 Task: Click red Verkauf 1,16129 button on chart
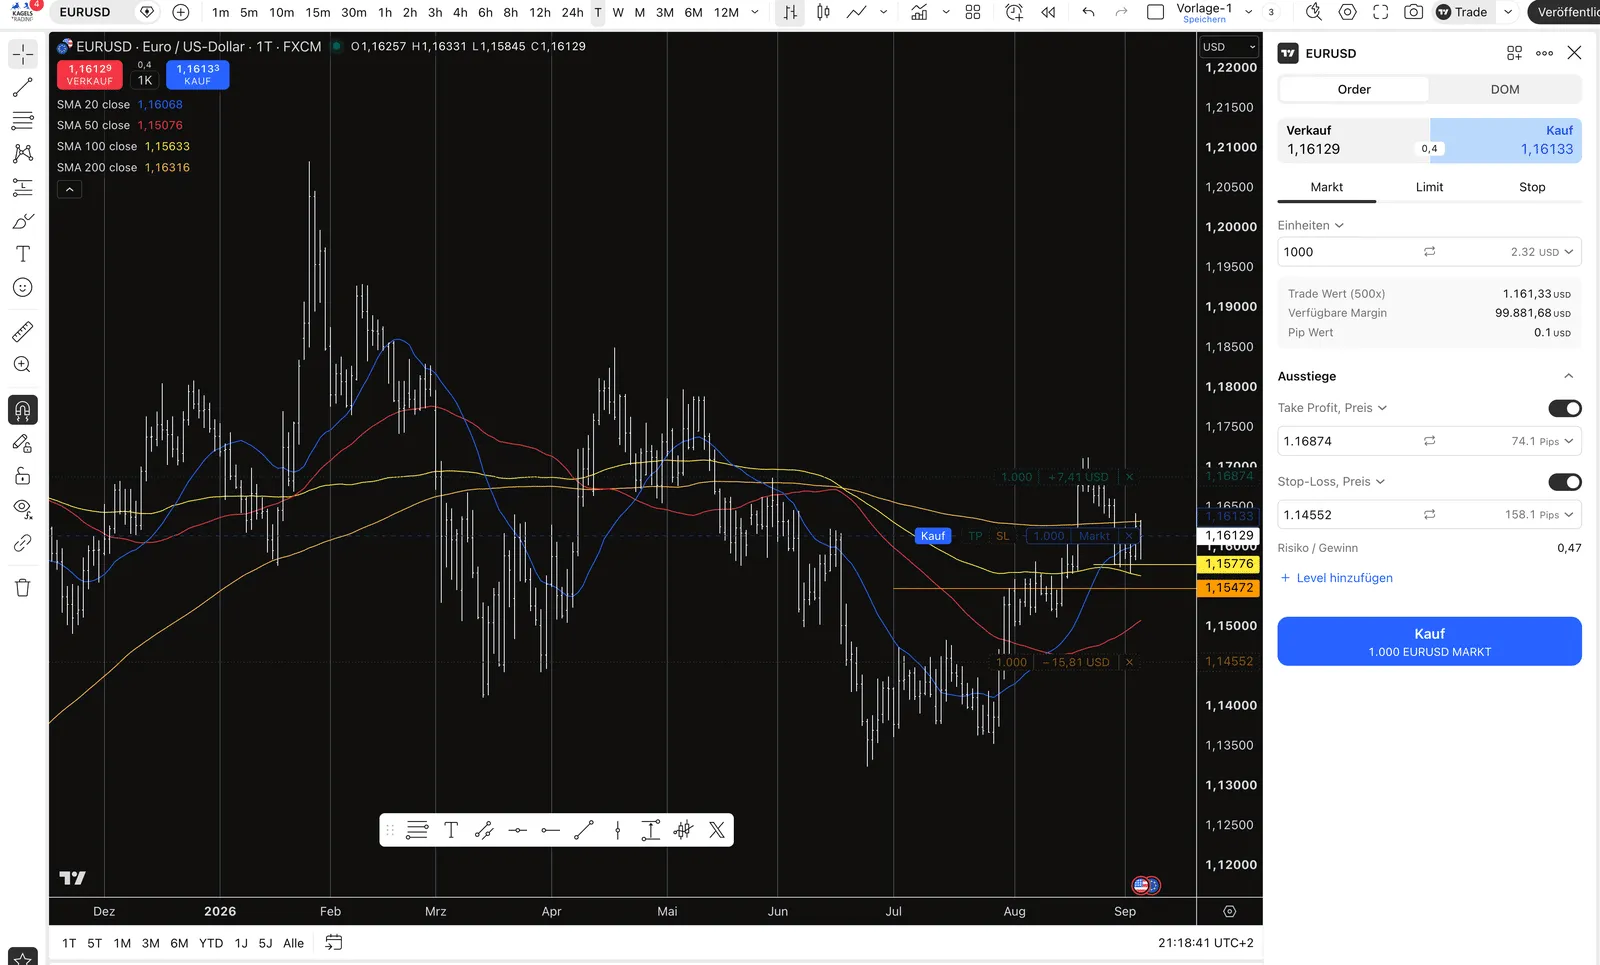(x=90, y=75)
